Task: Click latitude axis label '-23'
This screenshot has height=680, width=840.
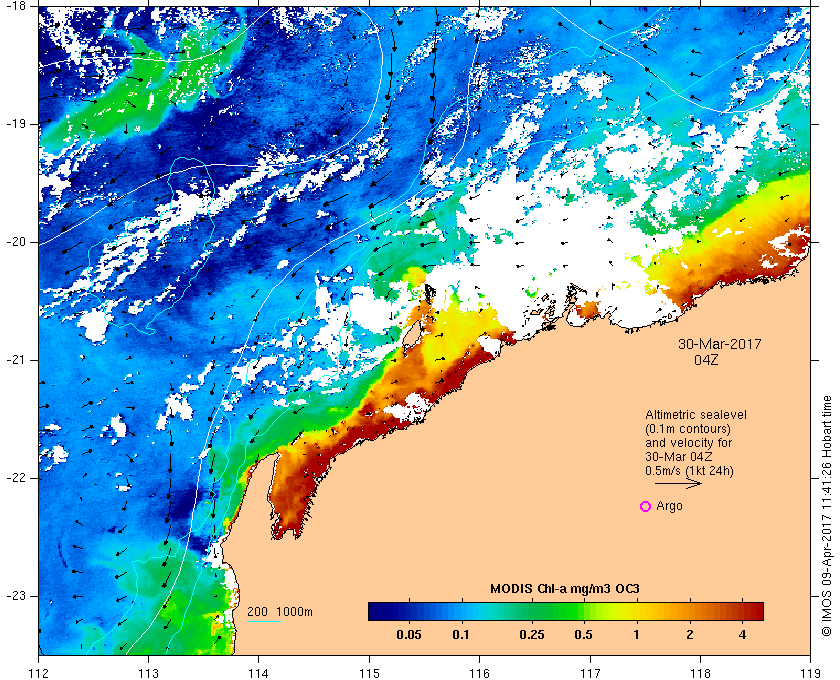Action: pos(16,595)
